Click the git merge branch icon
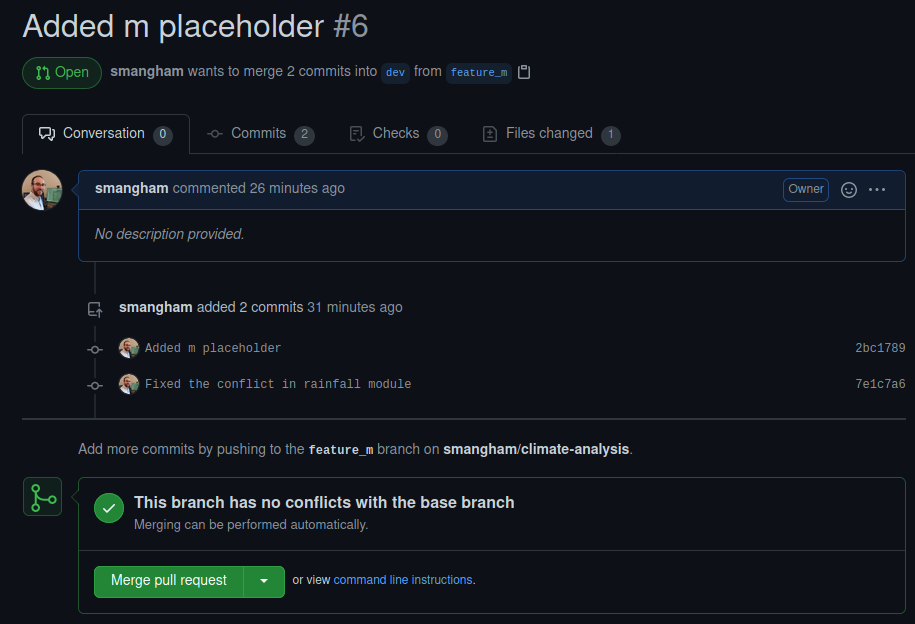 coord(43,497)
